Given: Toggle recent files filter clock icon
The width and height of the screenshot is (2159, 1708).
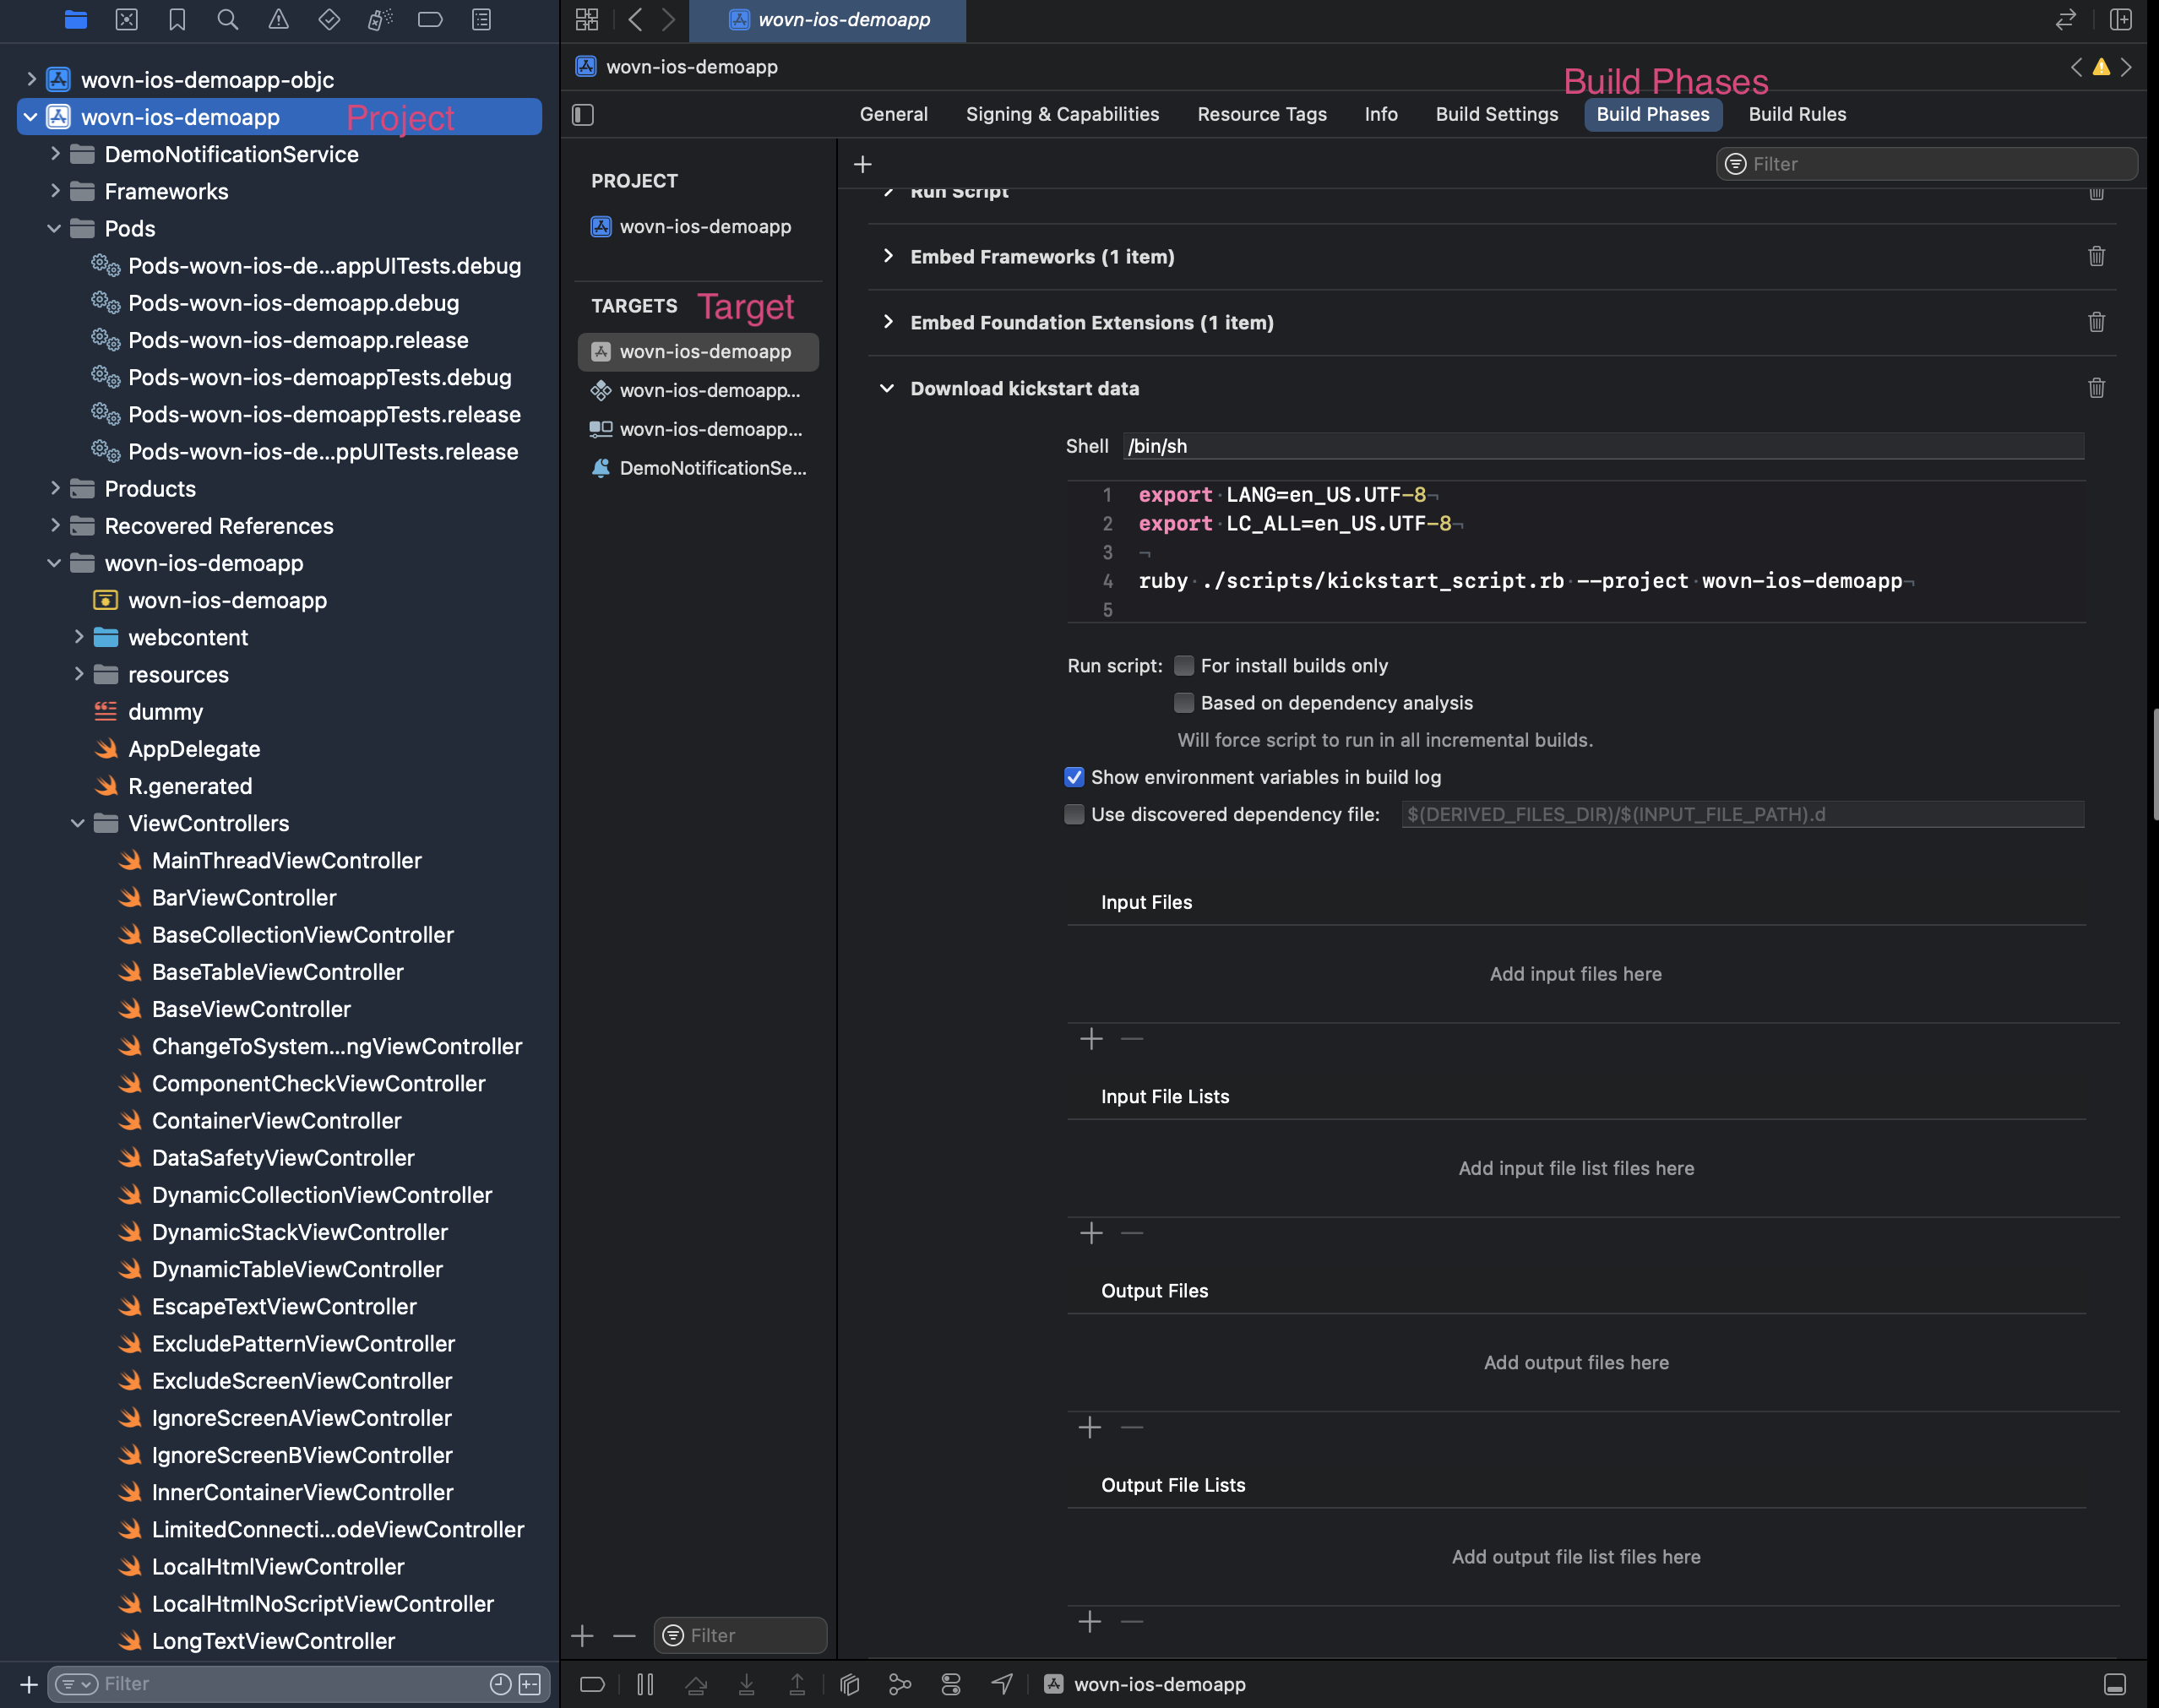Looking at the screenshot, I should click(x=501, y=1684).
